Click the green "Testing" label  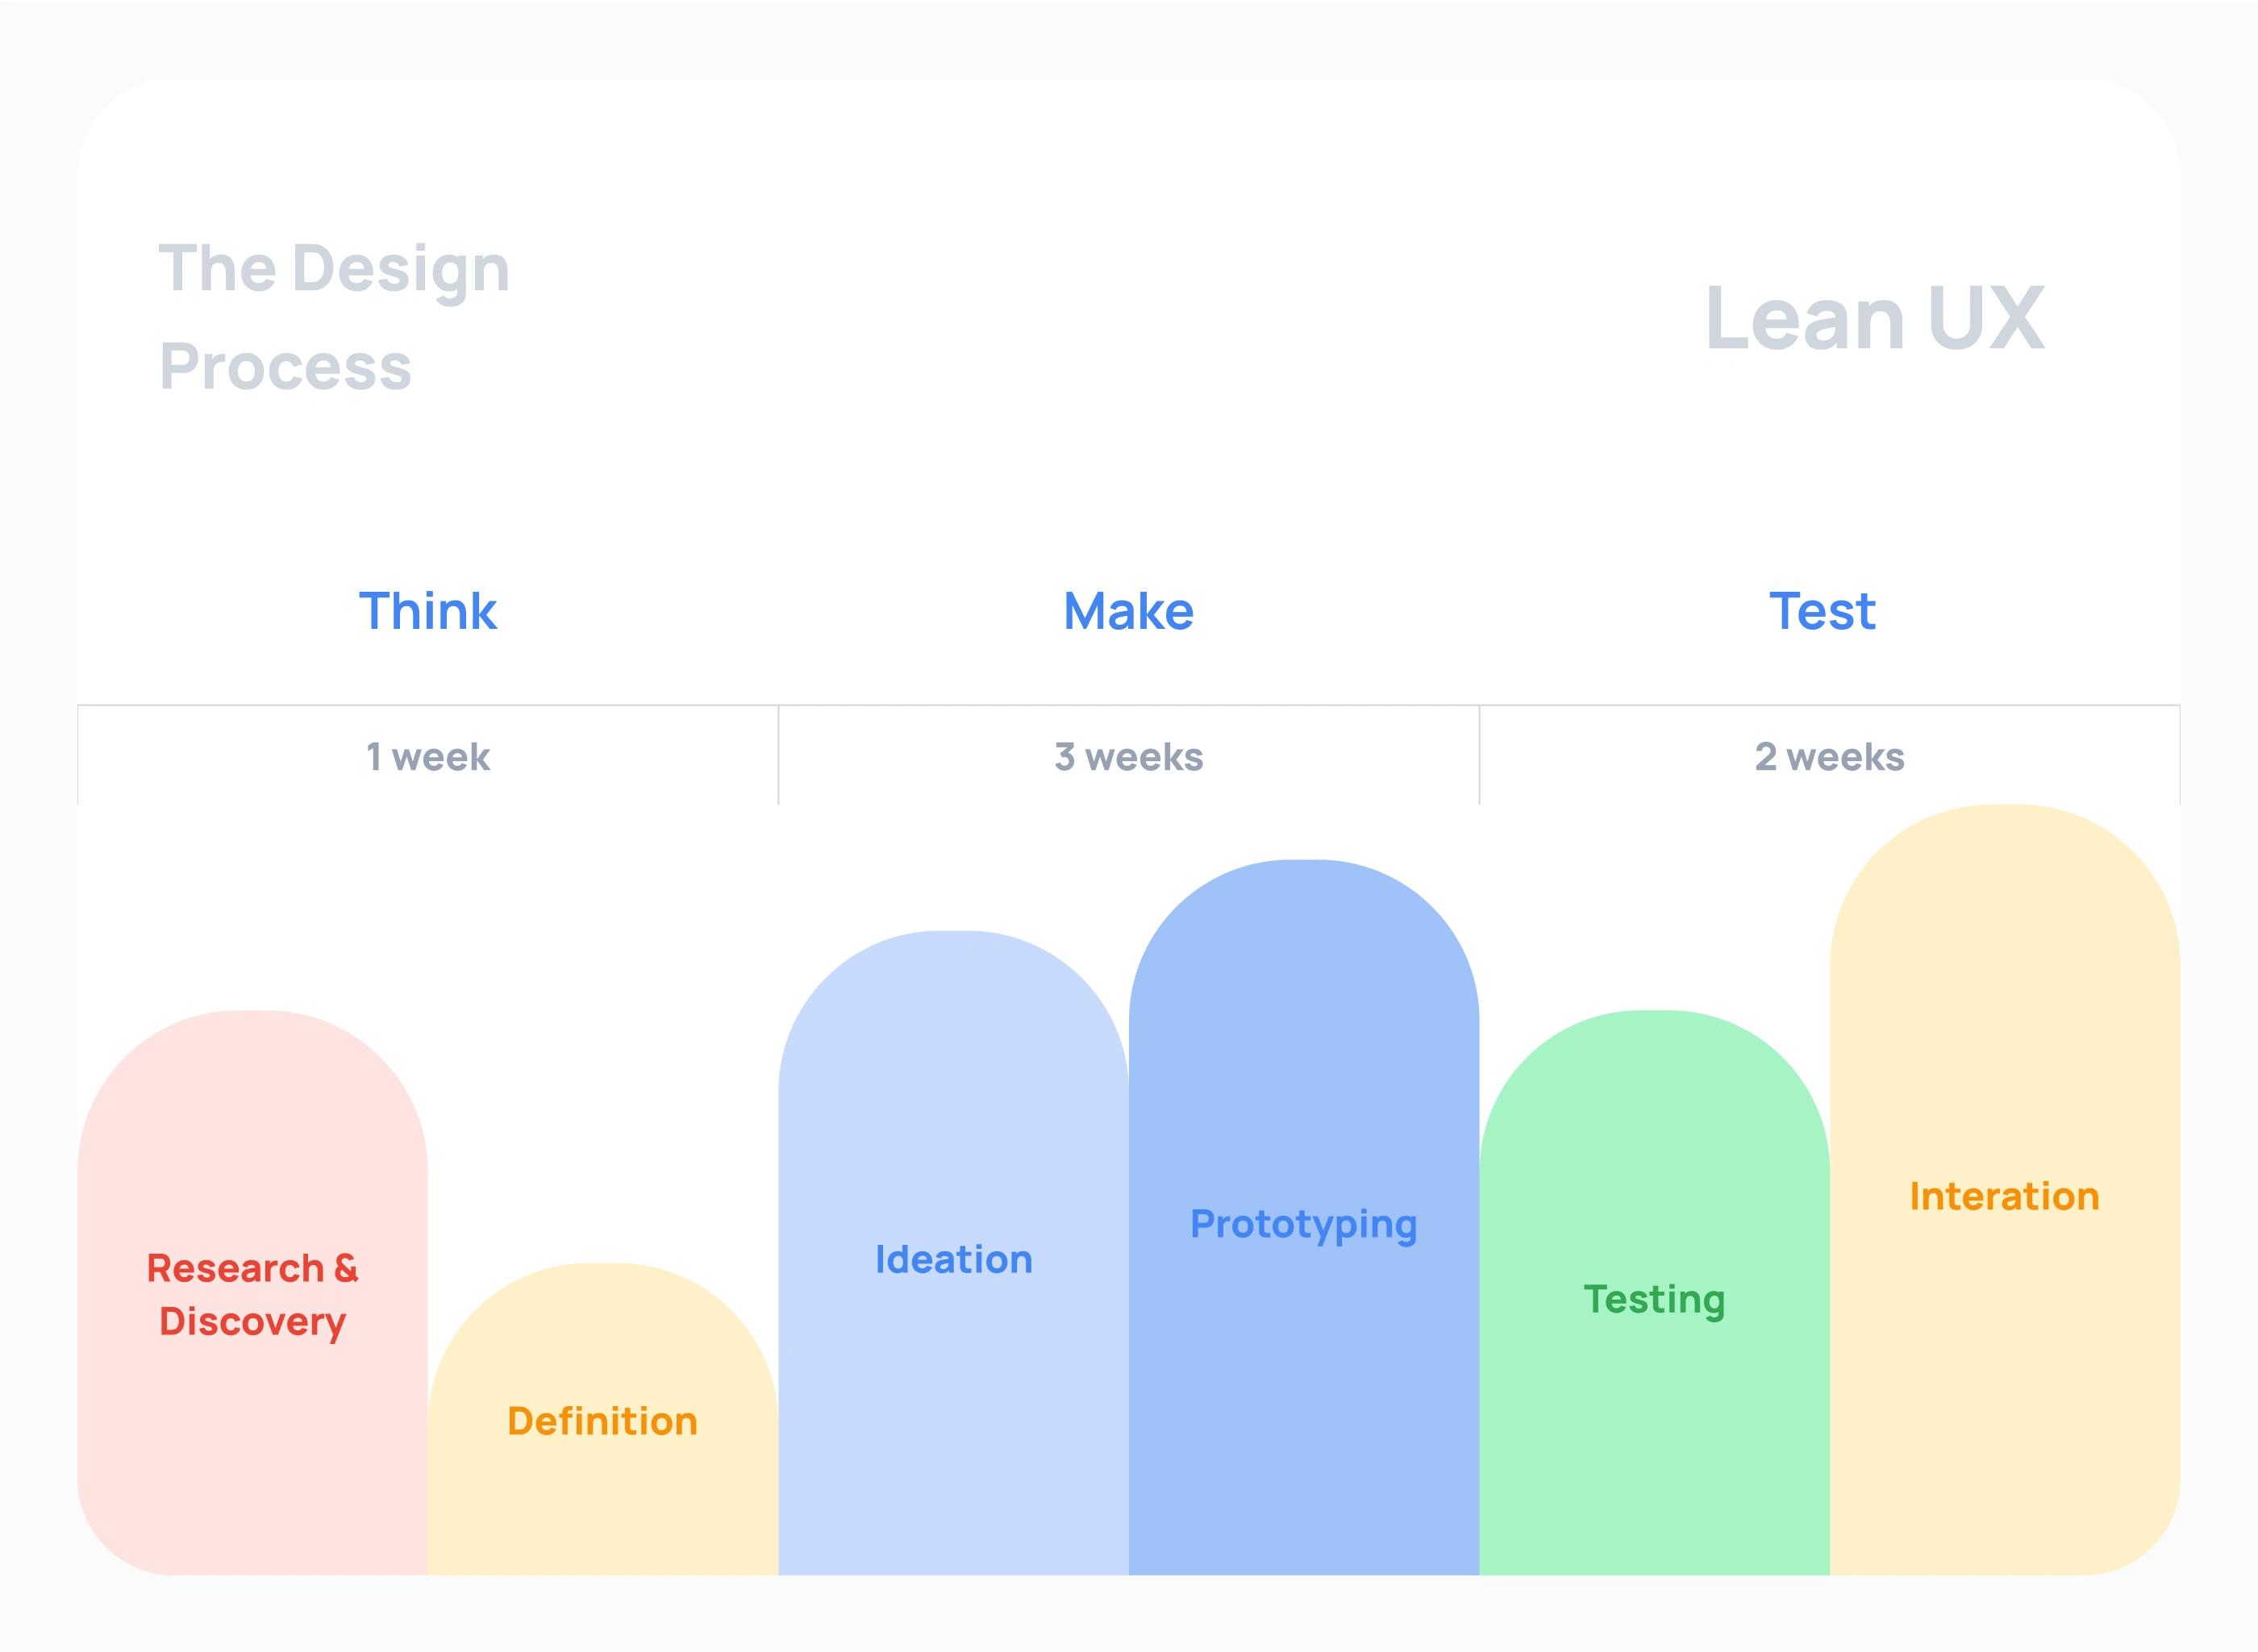pyautogui.click(x=1654, y=1299)
